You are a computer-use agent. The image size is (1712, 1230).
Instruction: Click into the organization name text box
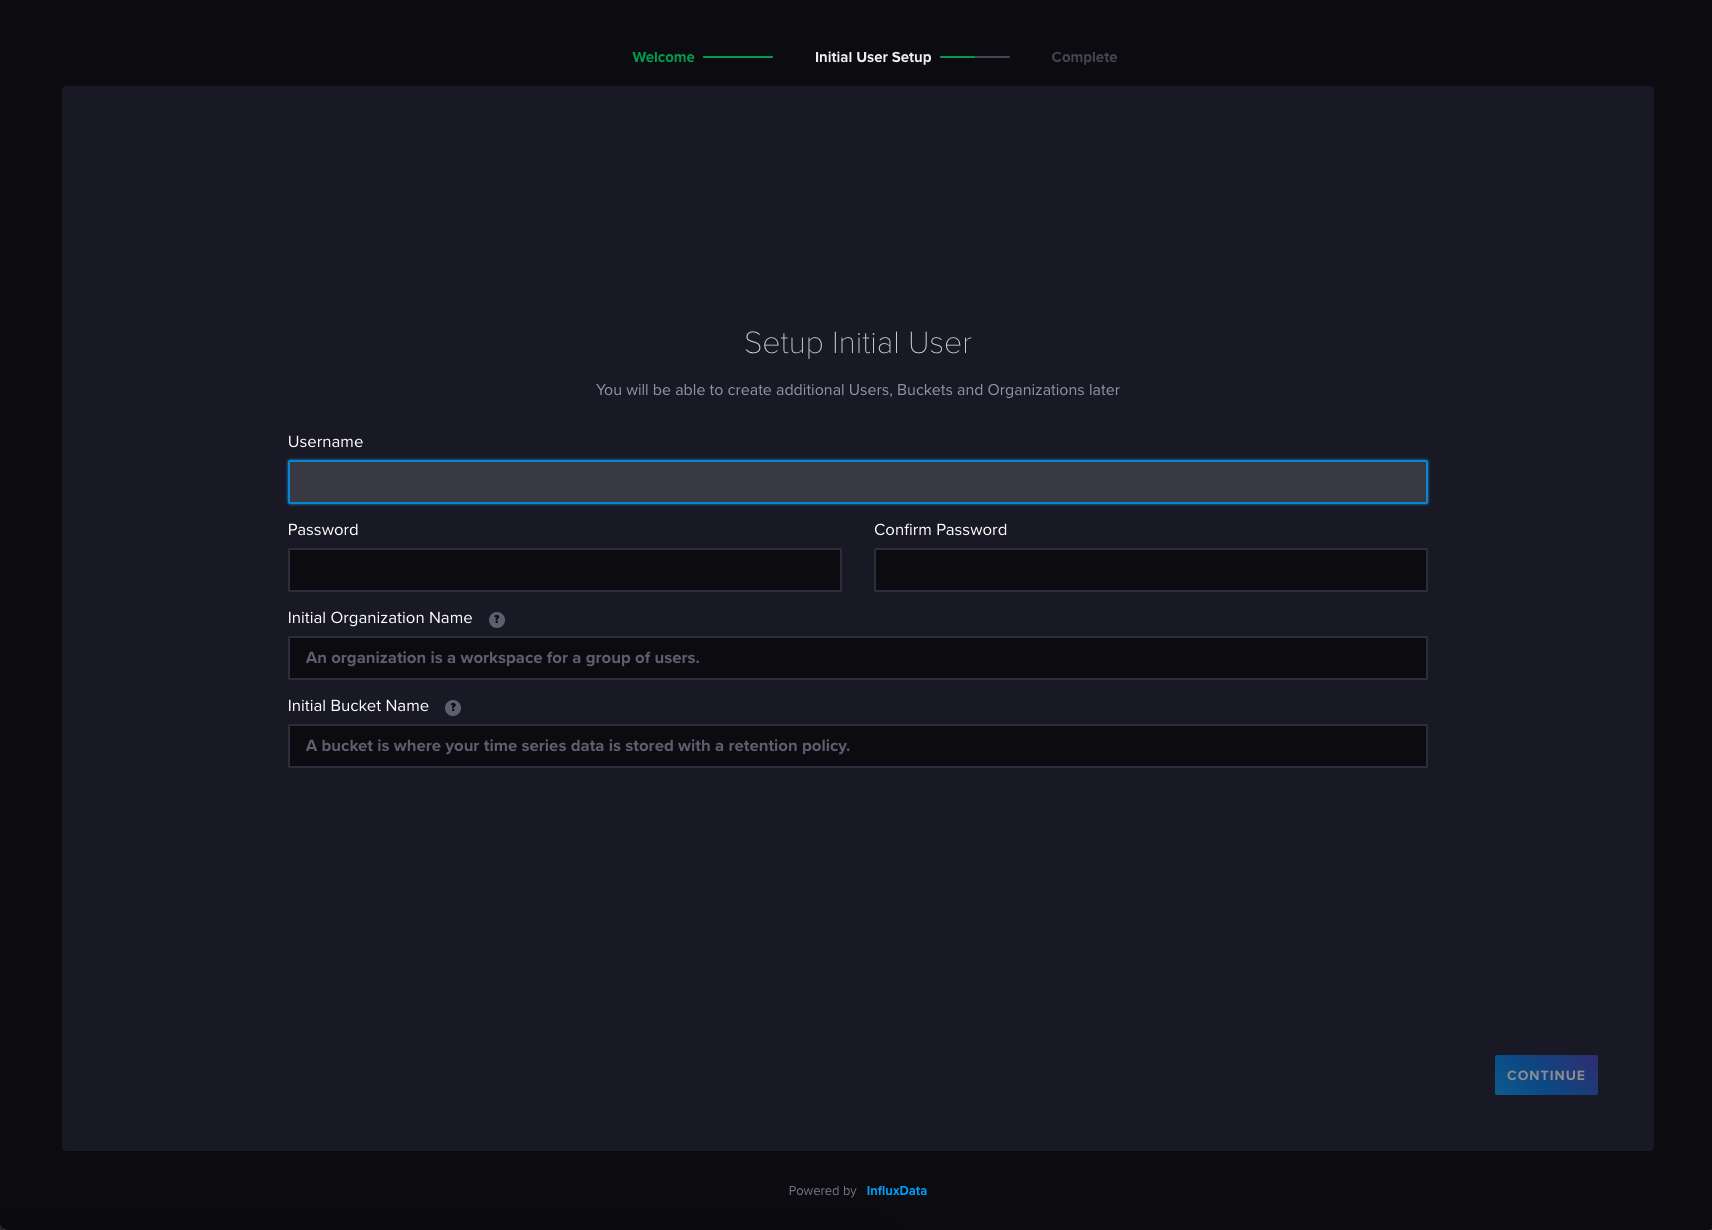click(857, 658)
